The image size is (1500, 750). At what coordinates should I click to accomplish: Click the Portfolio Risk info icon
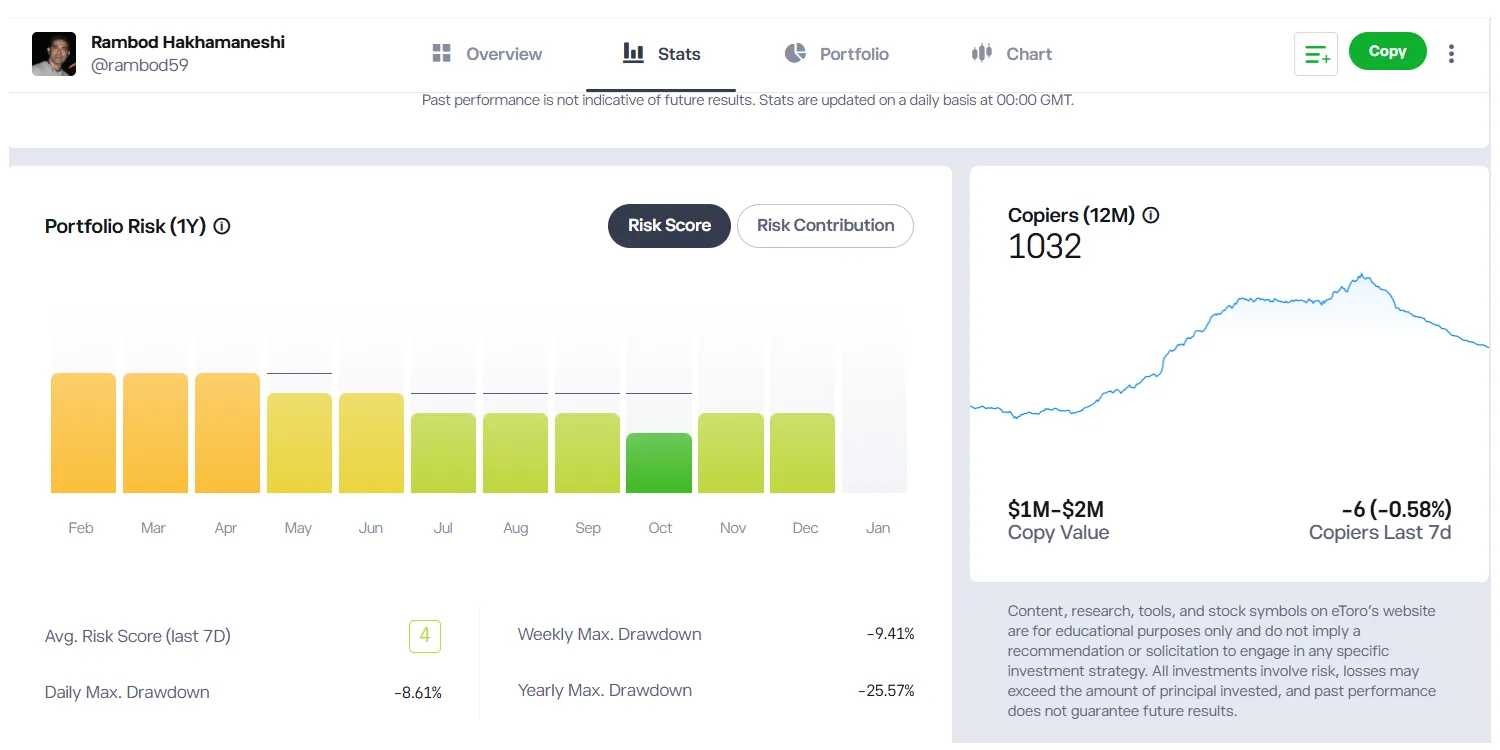click(221, 226)
